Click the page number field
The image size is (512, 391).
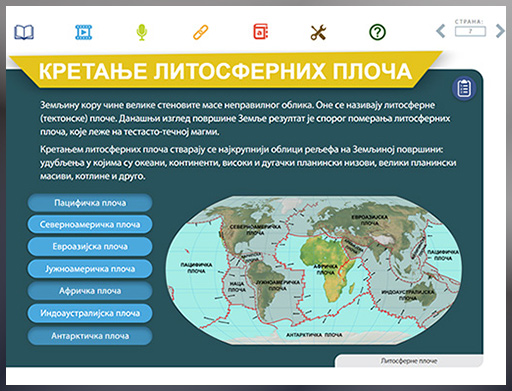click(470, 31)
